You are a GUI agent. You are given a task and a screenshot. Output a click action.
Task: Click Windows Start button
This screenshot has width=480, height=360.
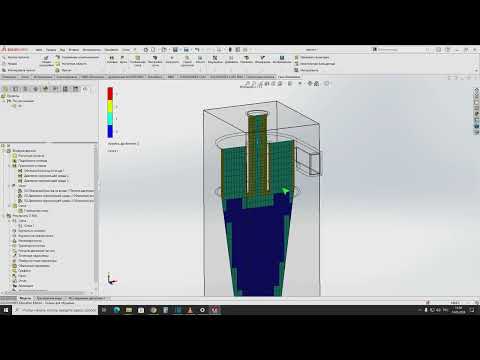pos(6,310)
